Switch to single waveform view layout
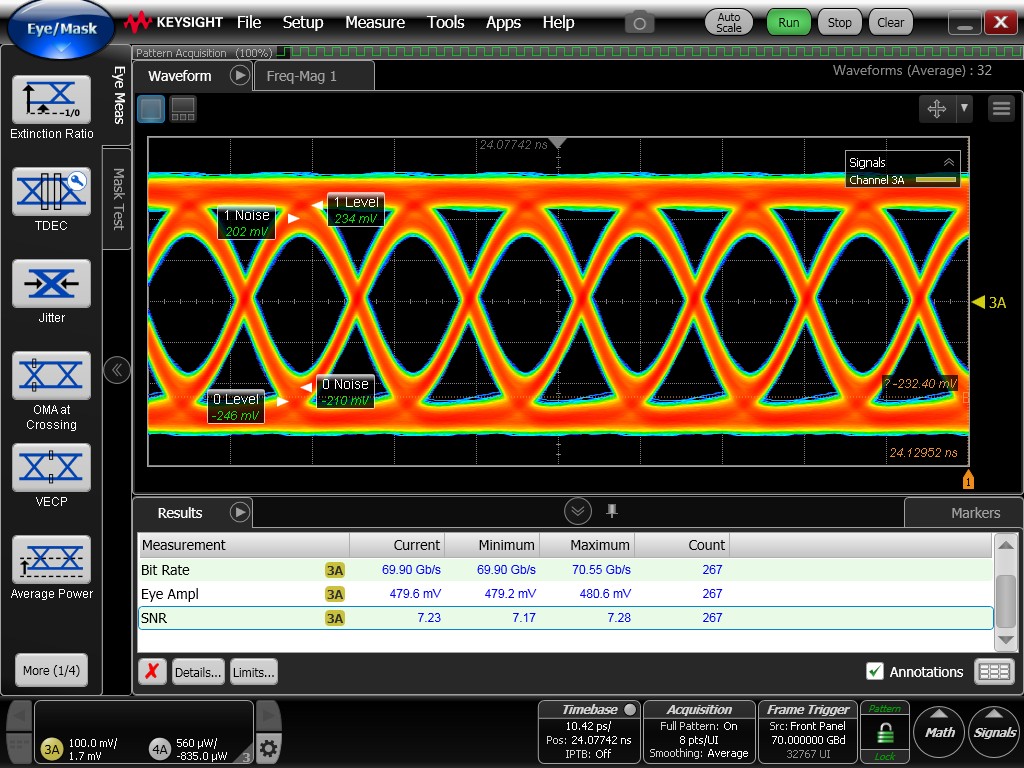Image resolution: width=1024 pixels, height=768 pixels. pyautogui.click(x=151, y=109)
